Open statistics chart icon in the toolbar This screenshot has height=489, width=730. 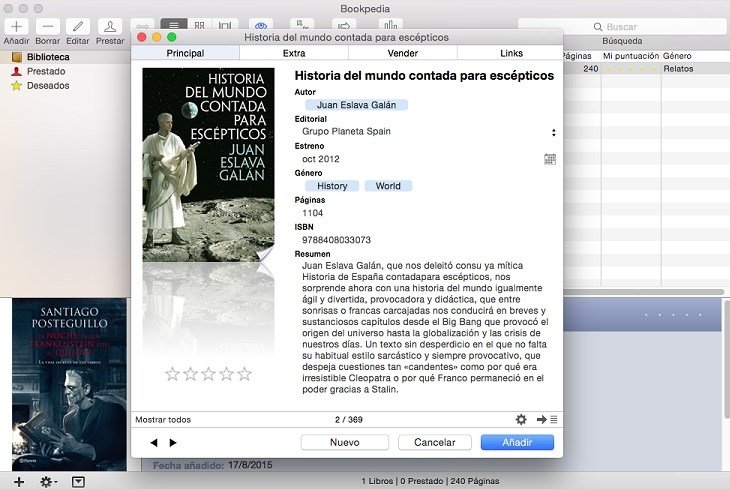pos(391,25)
